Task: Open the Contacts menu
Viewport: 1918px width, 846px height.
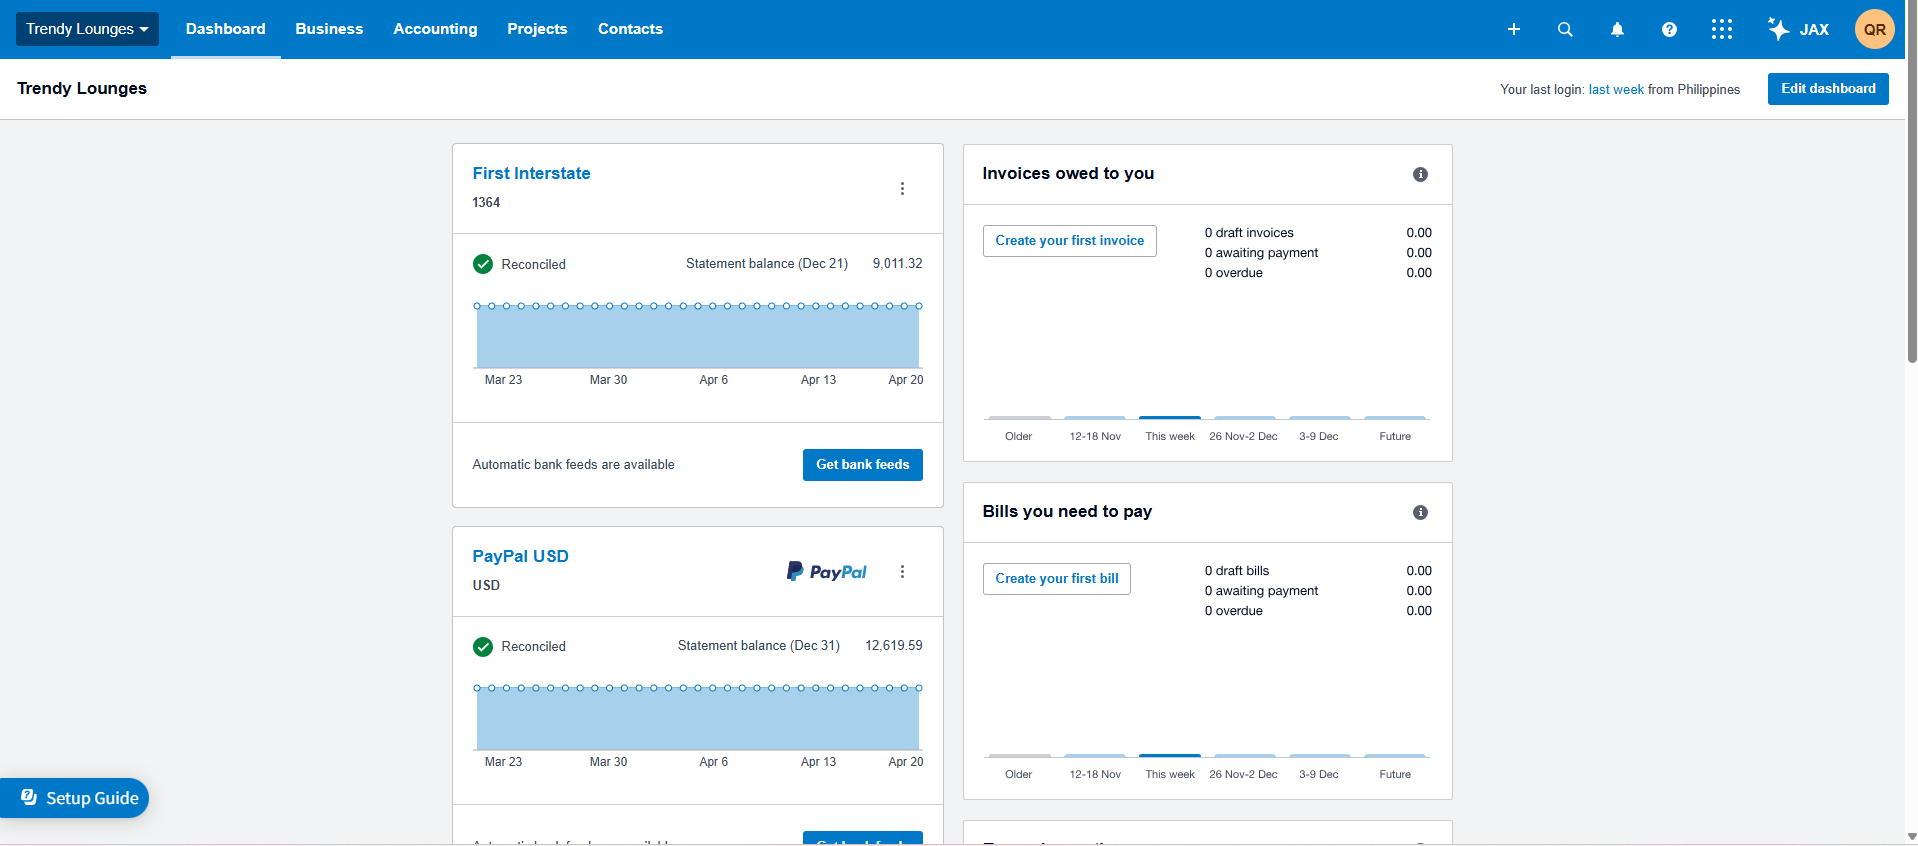Action: click(x=630, y=29)
